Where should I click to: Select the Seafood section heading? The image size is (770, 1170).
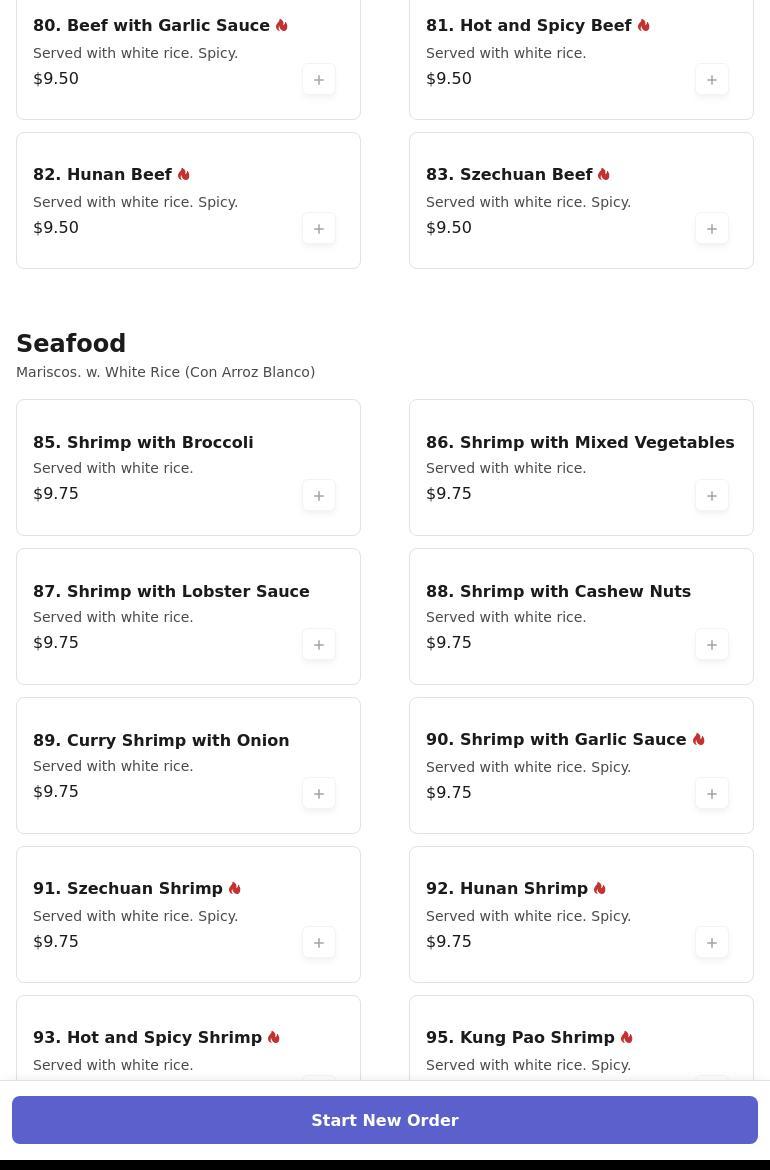pyautogui.click(x=71, y=344)
